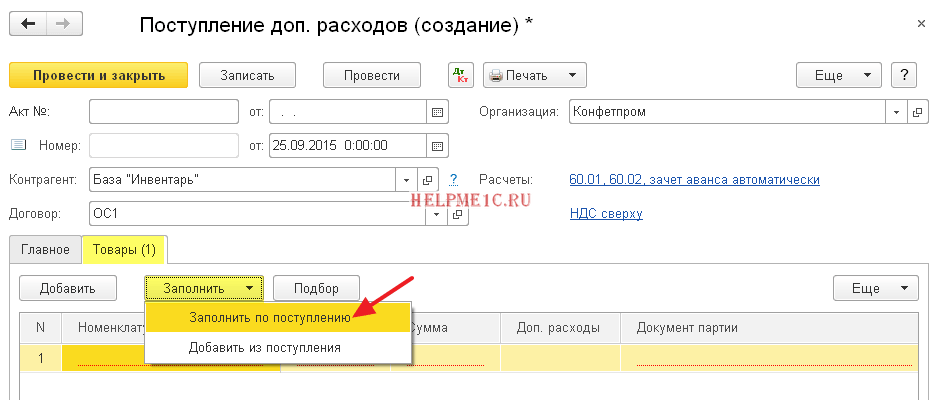Image resolution: width=942 pixels, height=400 pixels.
Task: Open the Расчеты settings link 60.01, 60.02
Action: [x=694, y=180]
